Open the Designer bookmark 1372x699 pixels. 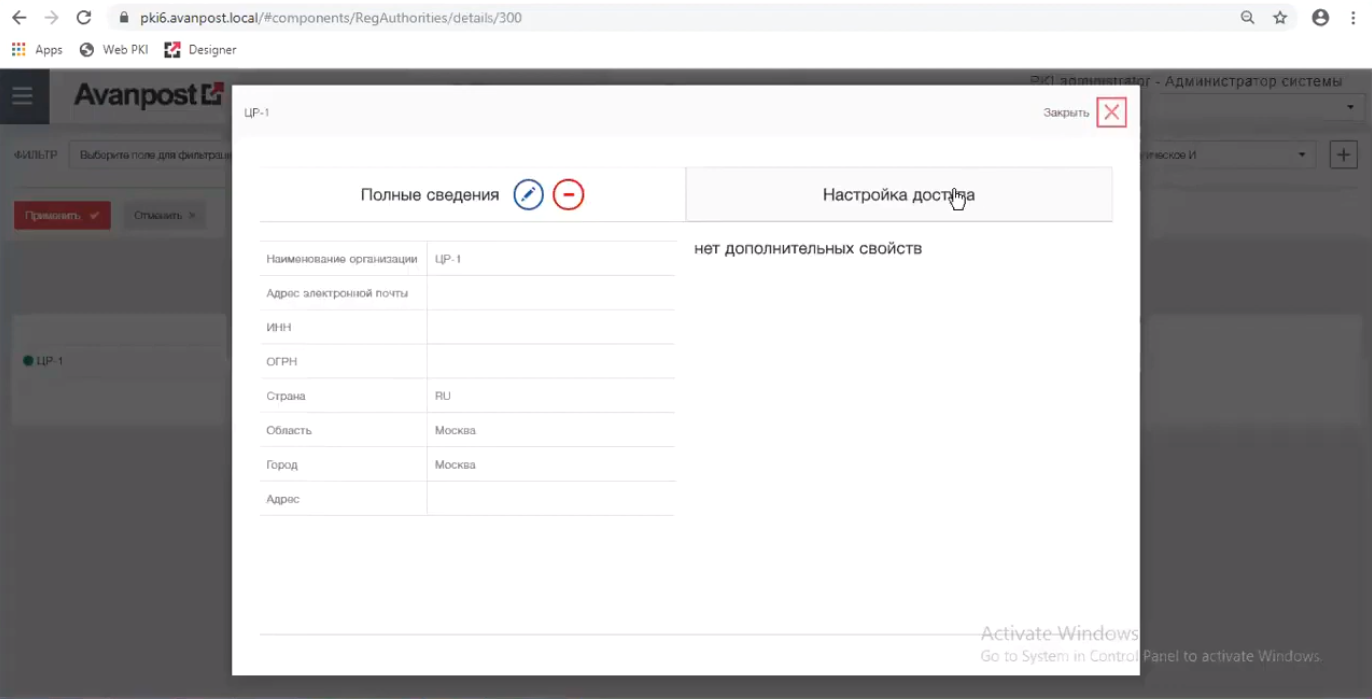[200, 49]
